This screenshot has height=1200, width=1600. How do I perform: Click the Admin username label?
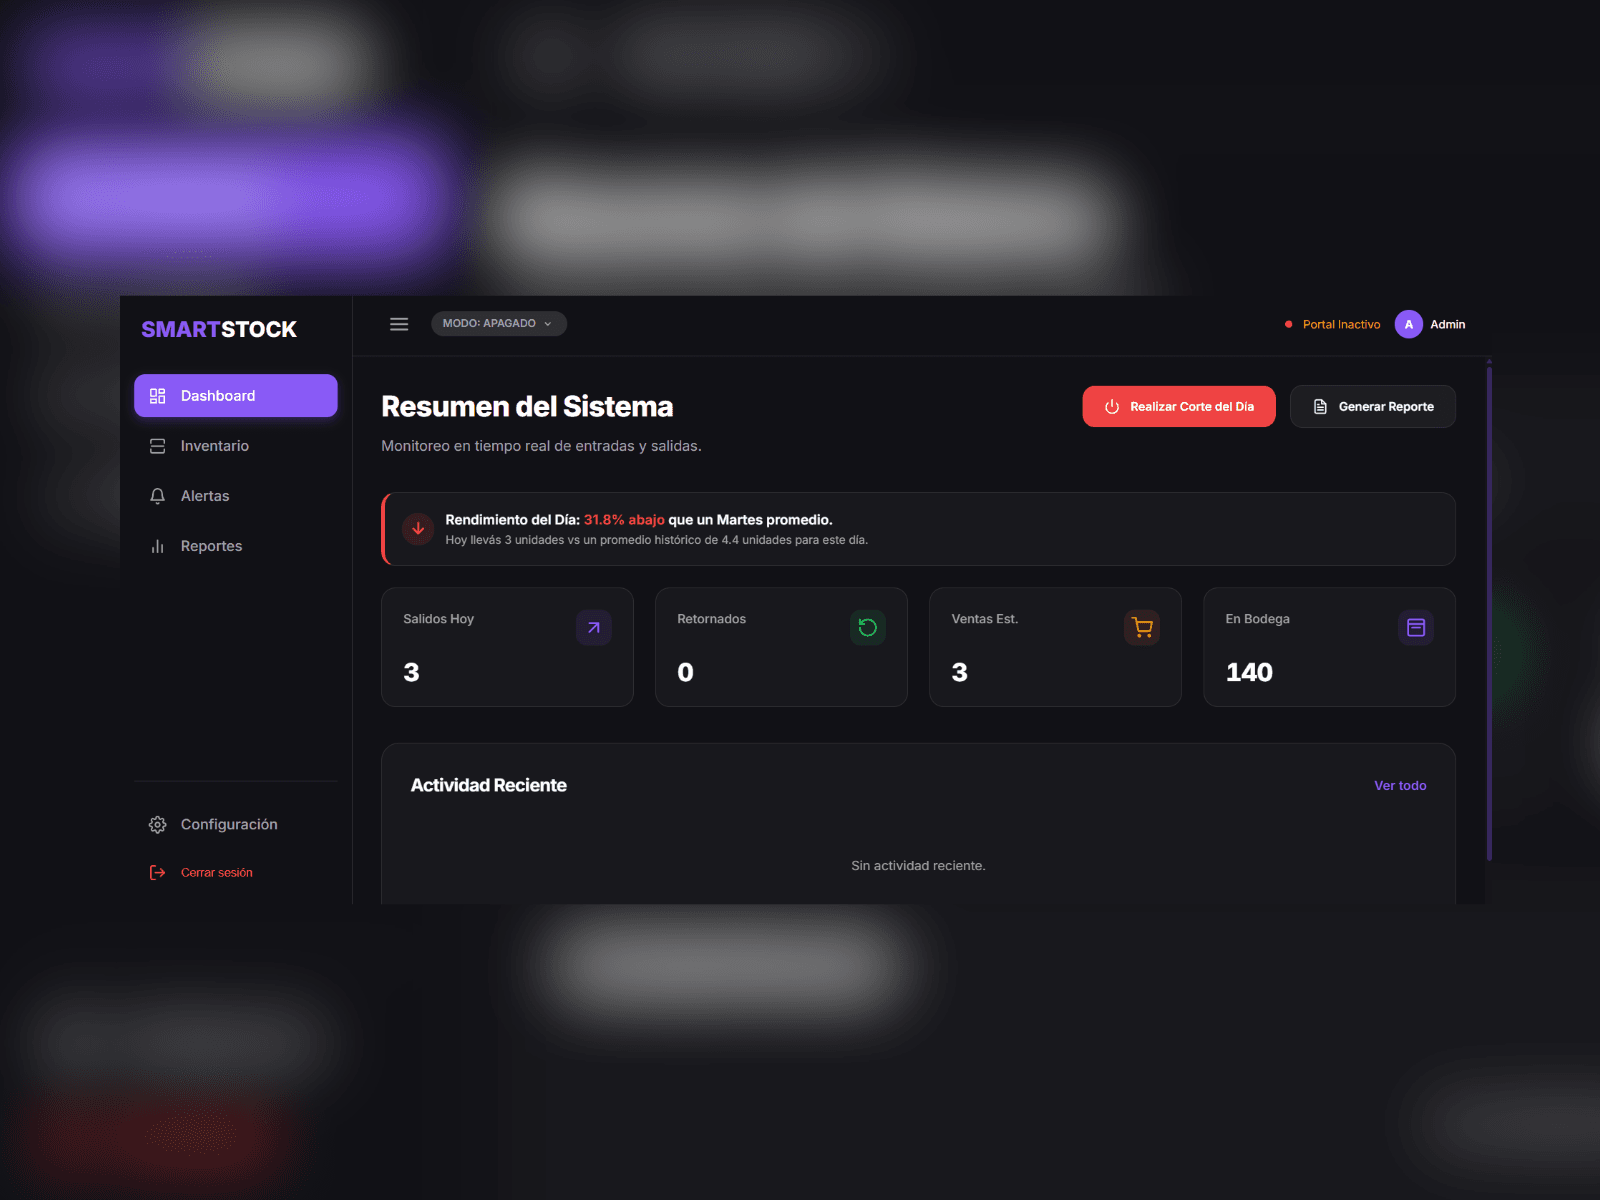[x=1447, y=325]
